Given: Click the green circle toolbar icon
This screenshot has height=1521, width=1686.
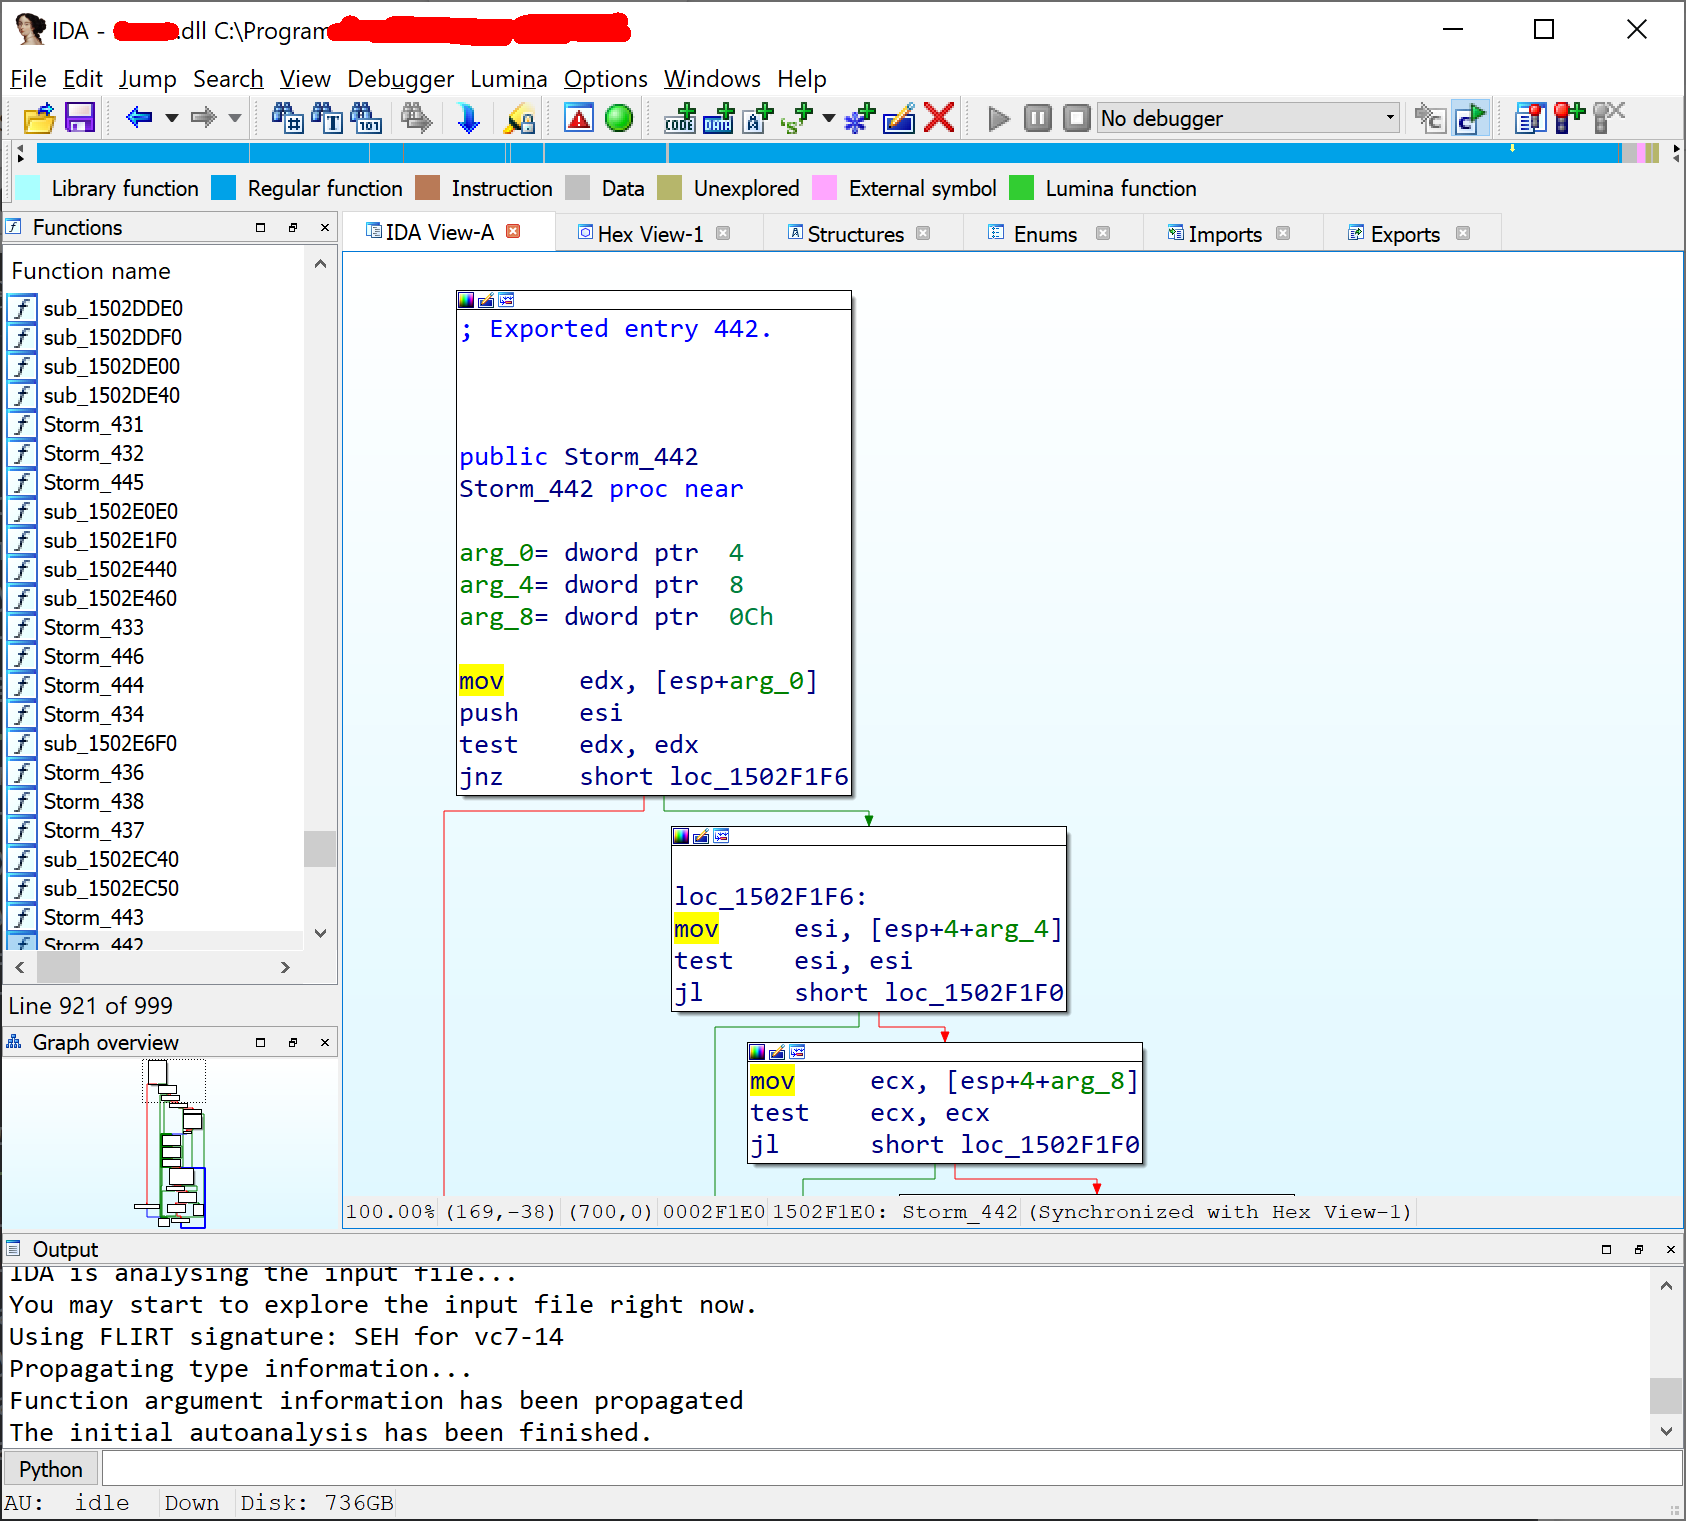Looking at the screenshot, I should 620,118.
